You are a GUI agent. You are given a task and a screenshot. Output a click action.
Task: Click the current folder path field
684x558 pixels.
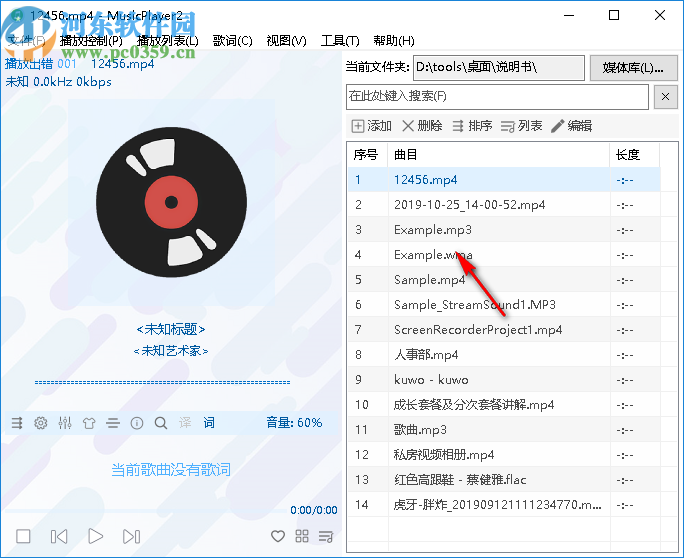point(499,67)
